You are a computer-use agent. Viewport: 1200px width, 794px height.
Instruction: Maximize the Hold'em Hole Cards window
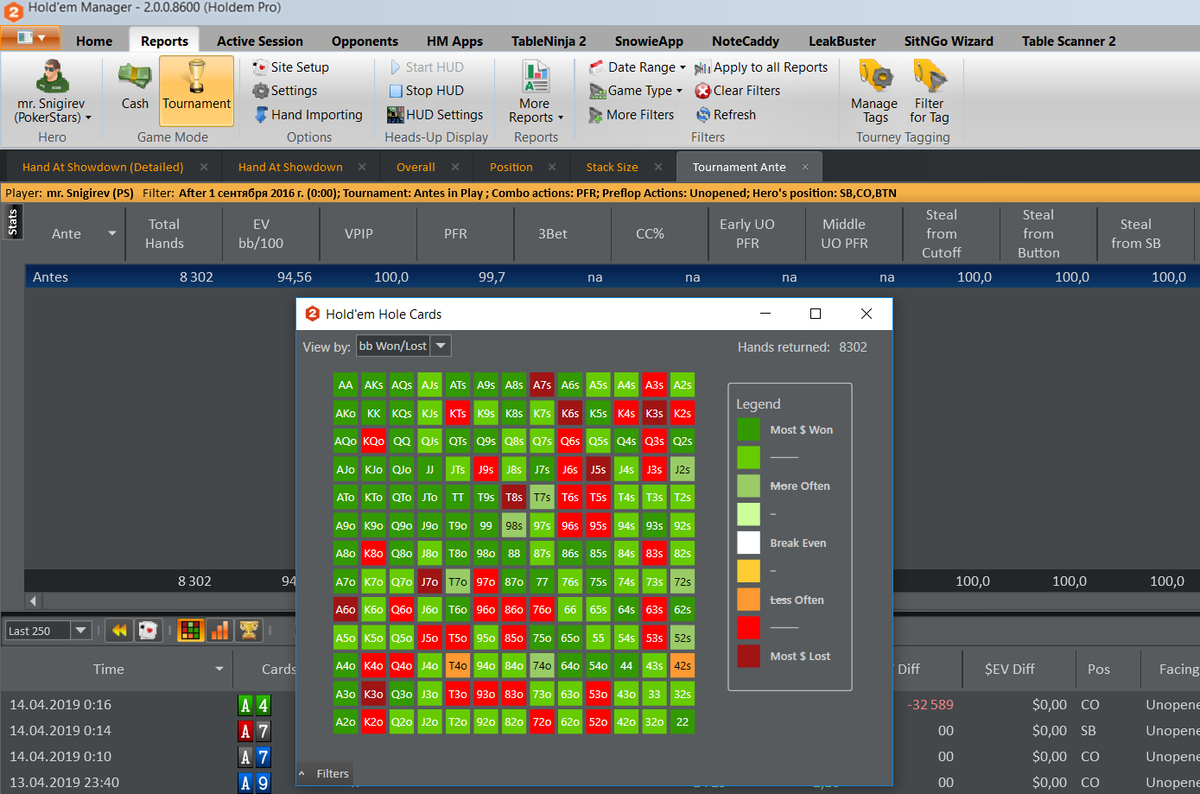(815, 314)
